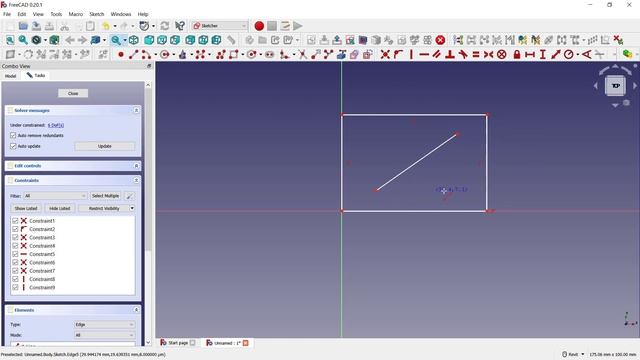The width and height of the screenshot is (640, 360).
Task: Apply the Equal constraint
Action: tap(476, 54)
